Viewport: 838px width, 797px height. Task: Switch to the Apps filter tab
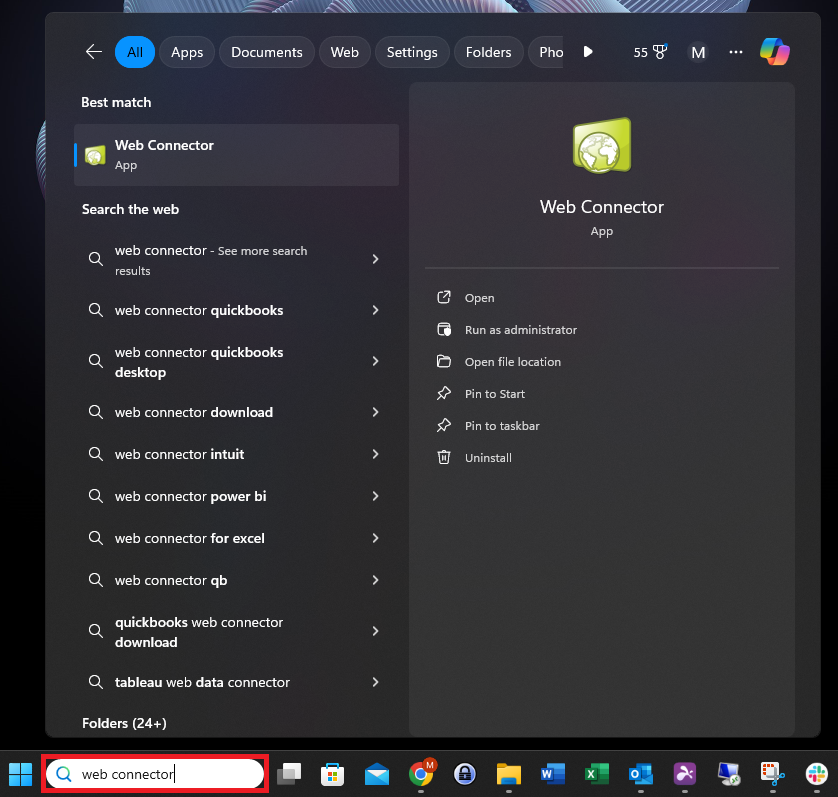(187, 52)
